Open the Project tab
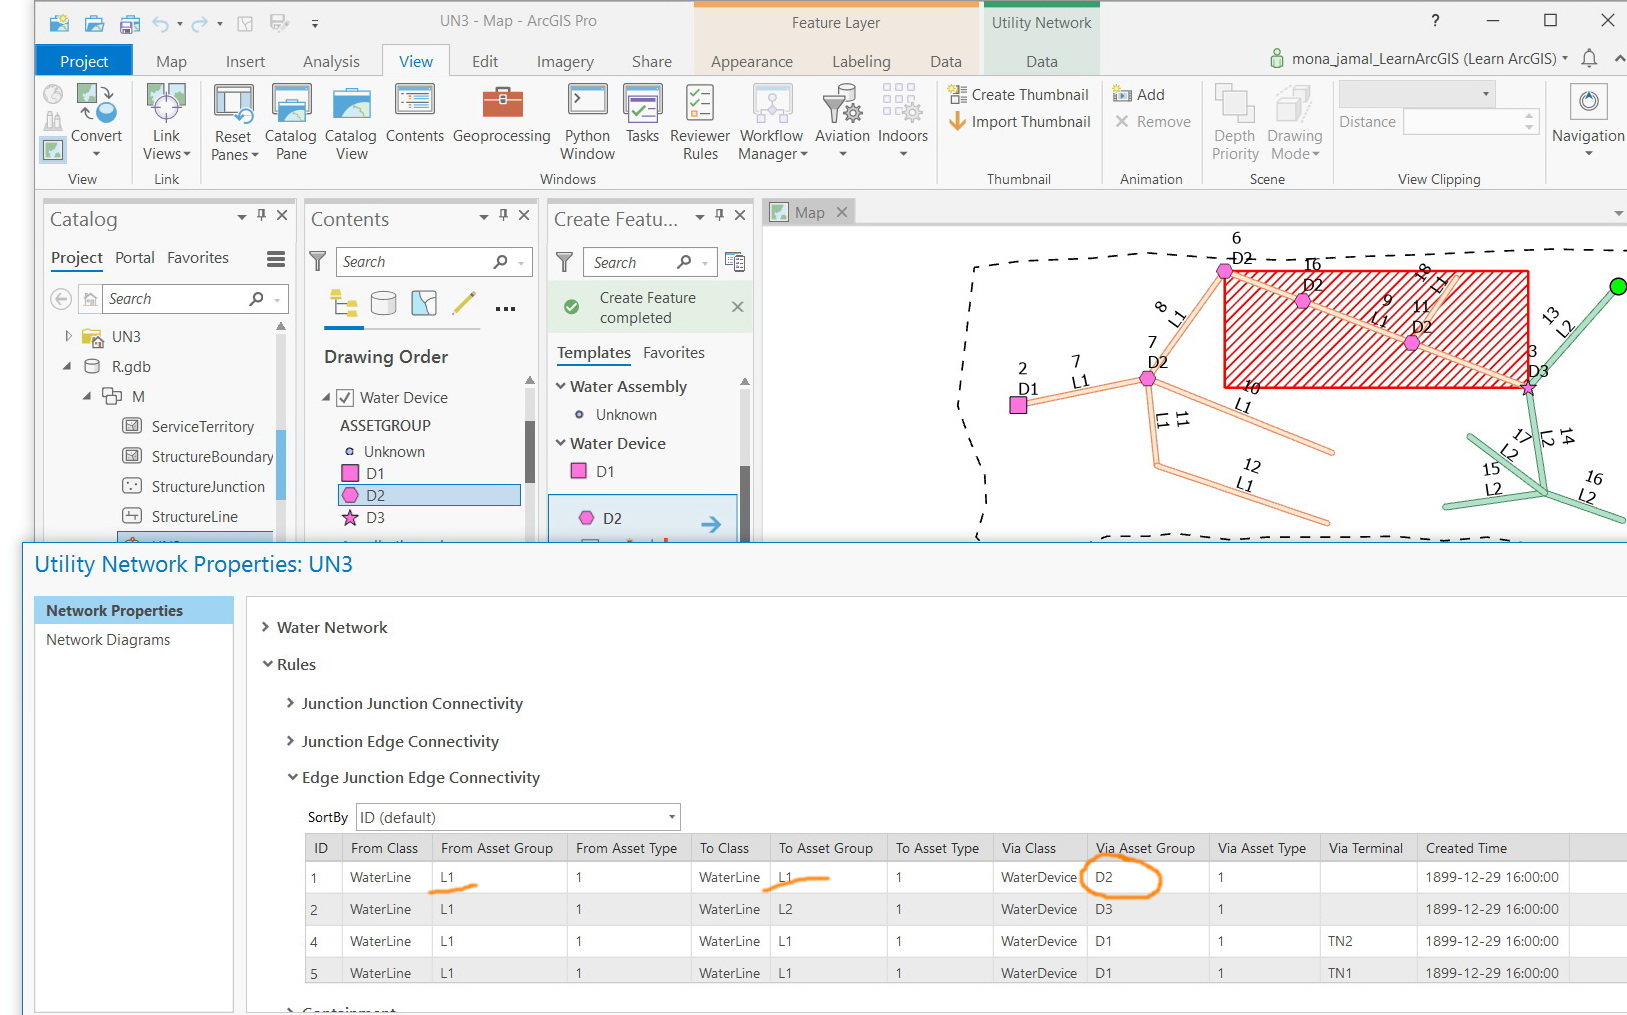 coord(84,61)
